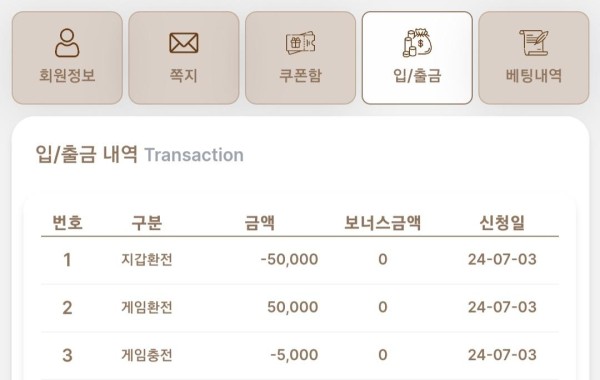Click the 입/출금 내역 Transaction heading
Image resolution: width=600 pixels, height=380 pixels.
click(140, 155)
